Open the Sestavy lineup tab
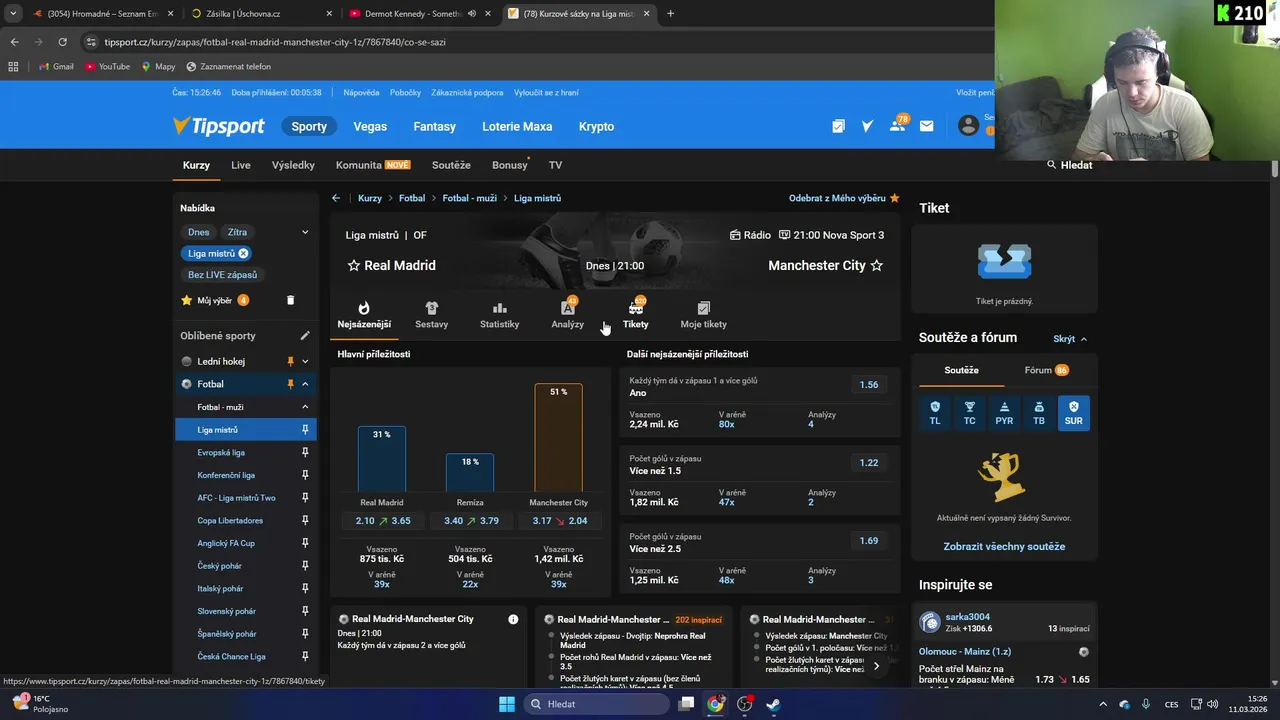1280x720 pixels. [x=431, y=314]
